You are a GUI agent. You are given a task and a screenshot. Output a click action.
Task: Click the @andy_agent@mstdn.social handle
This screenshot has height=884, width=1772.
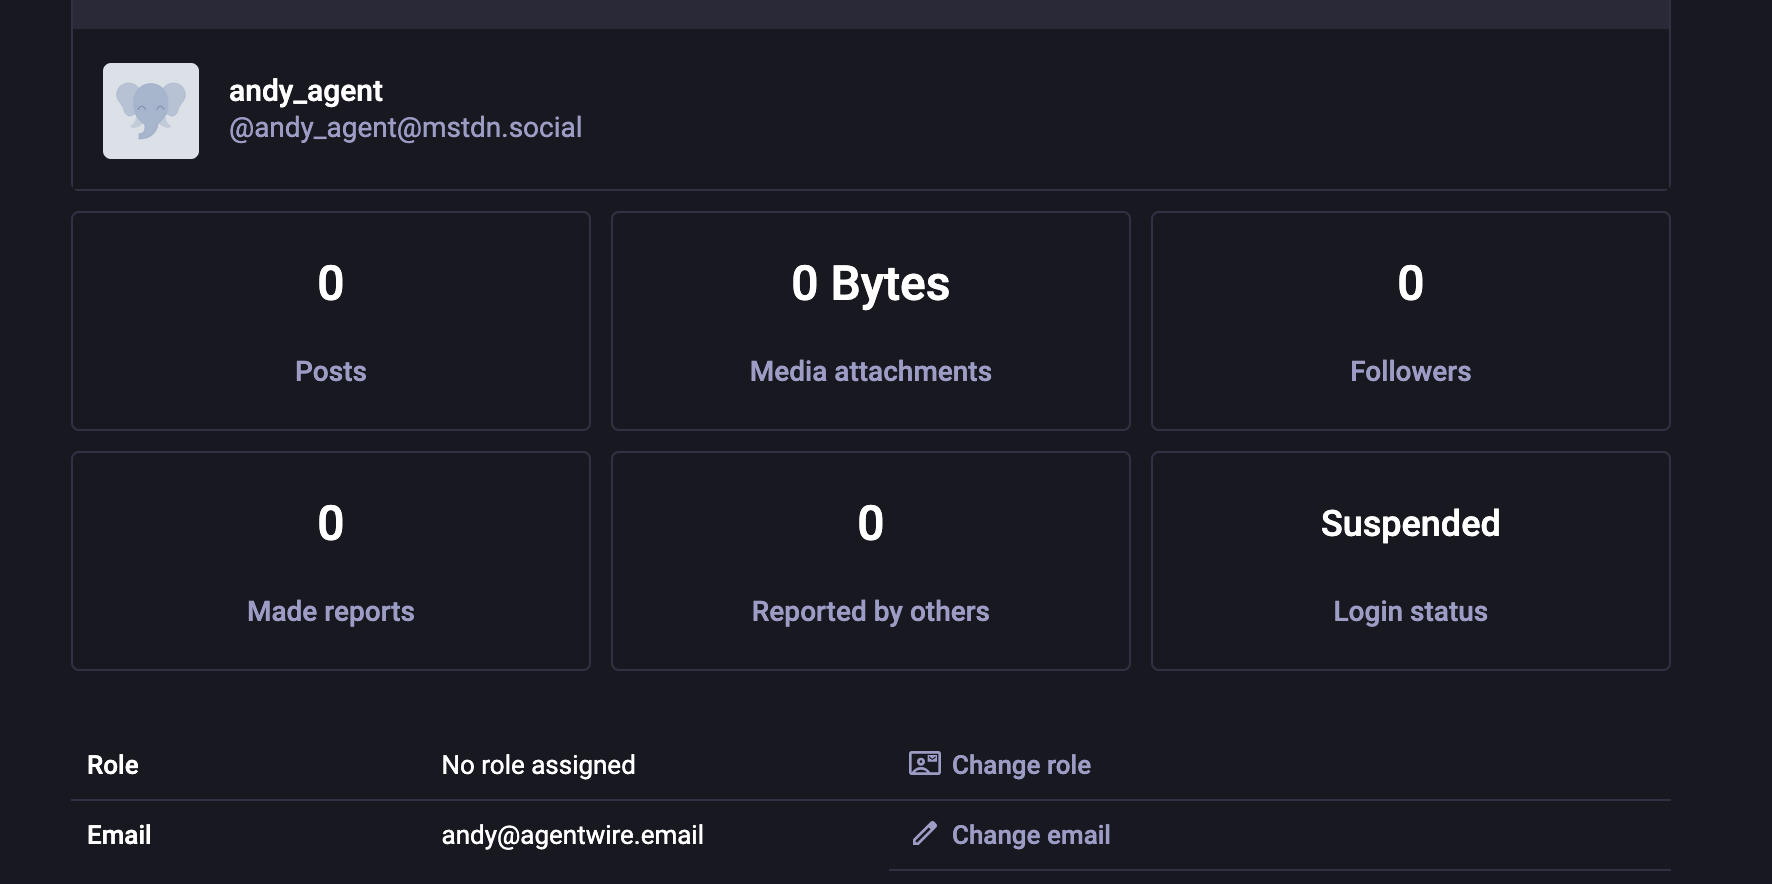pos(405,128)
